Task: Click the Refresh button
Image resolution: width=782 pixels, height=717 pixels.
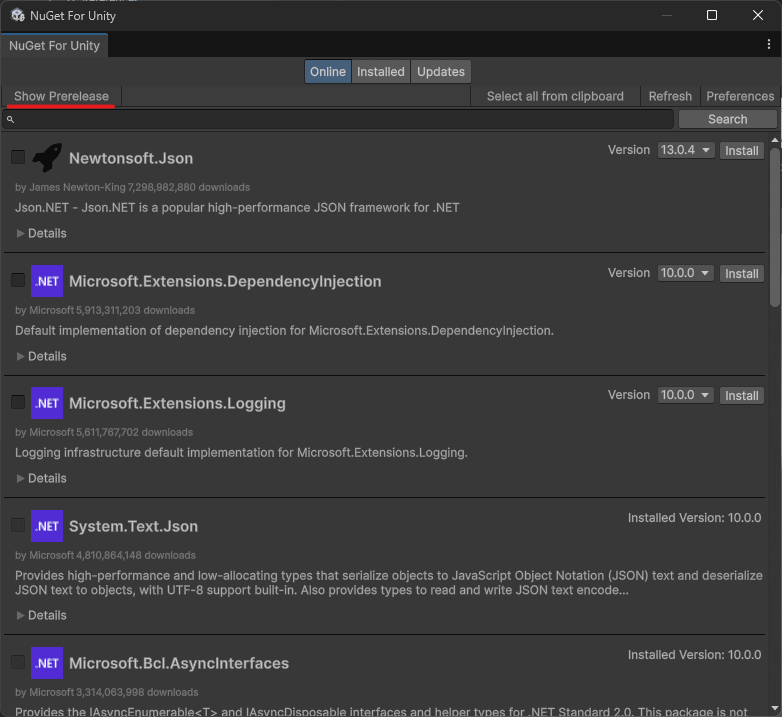Action: 670,96
